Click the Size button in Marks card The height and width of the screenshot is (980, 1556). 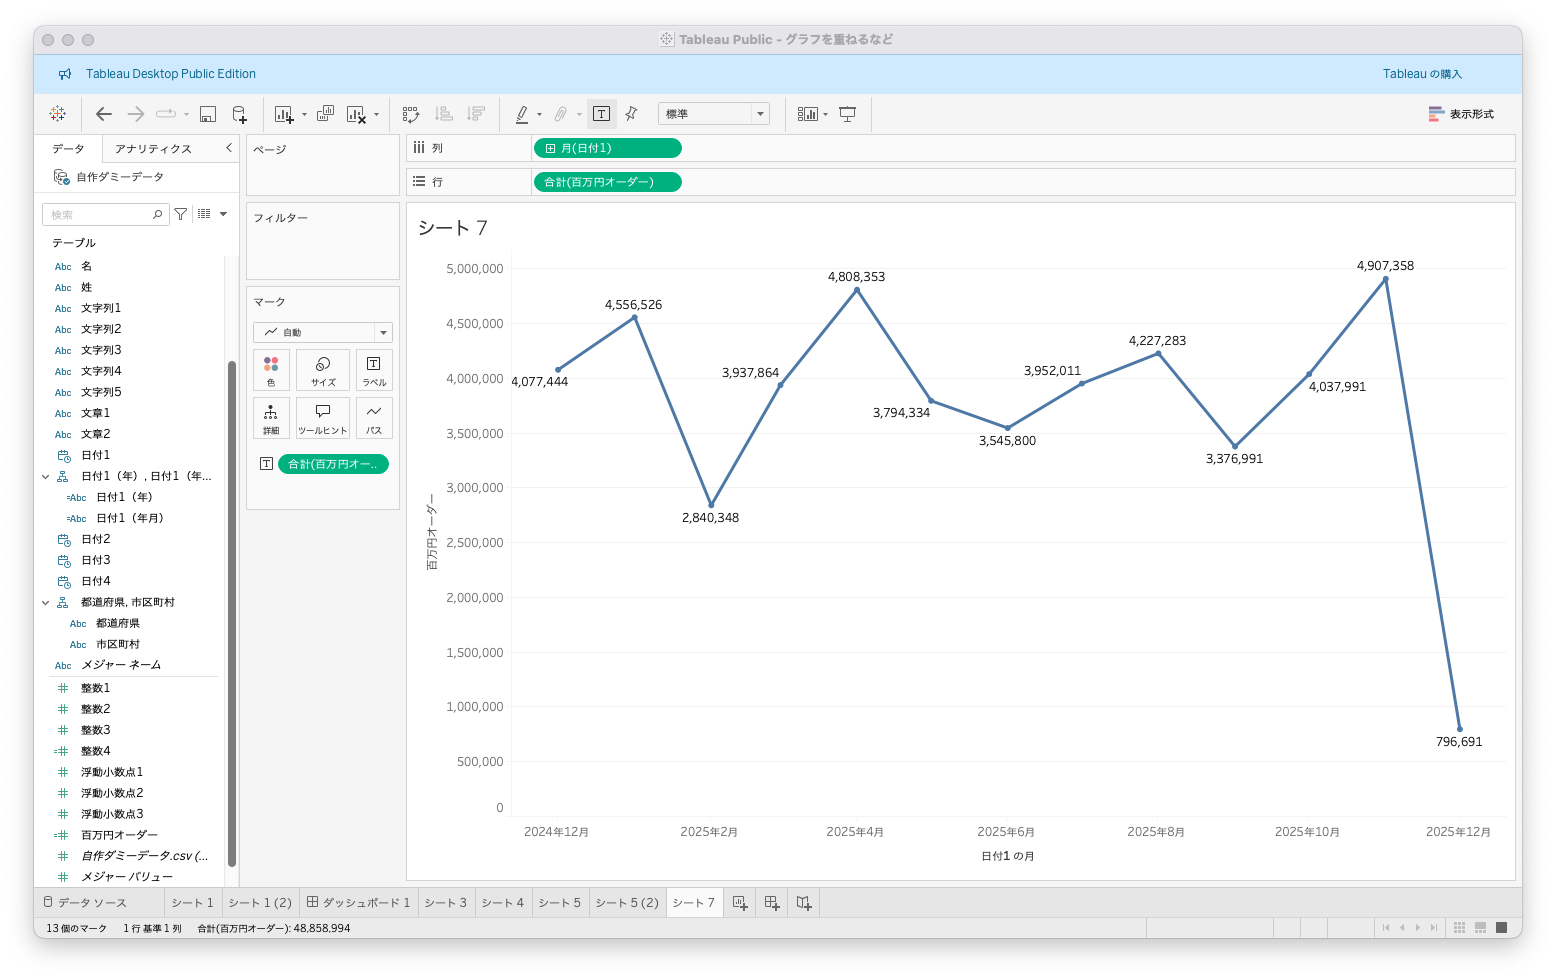click(x=323, y=369)
